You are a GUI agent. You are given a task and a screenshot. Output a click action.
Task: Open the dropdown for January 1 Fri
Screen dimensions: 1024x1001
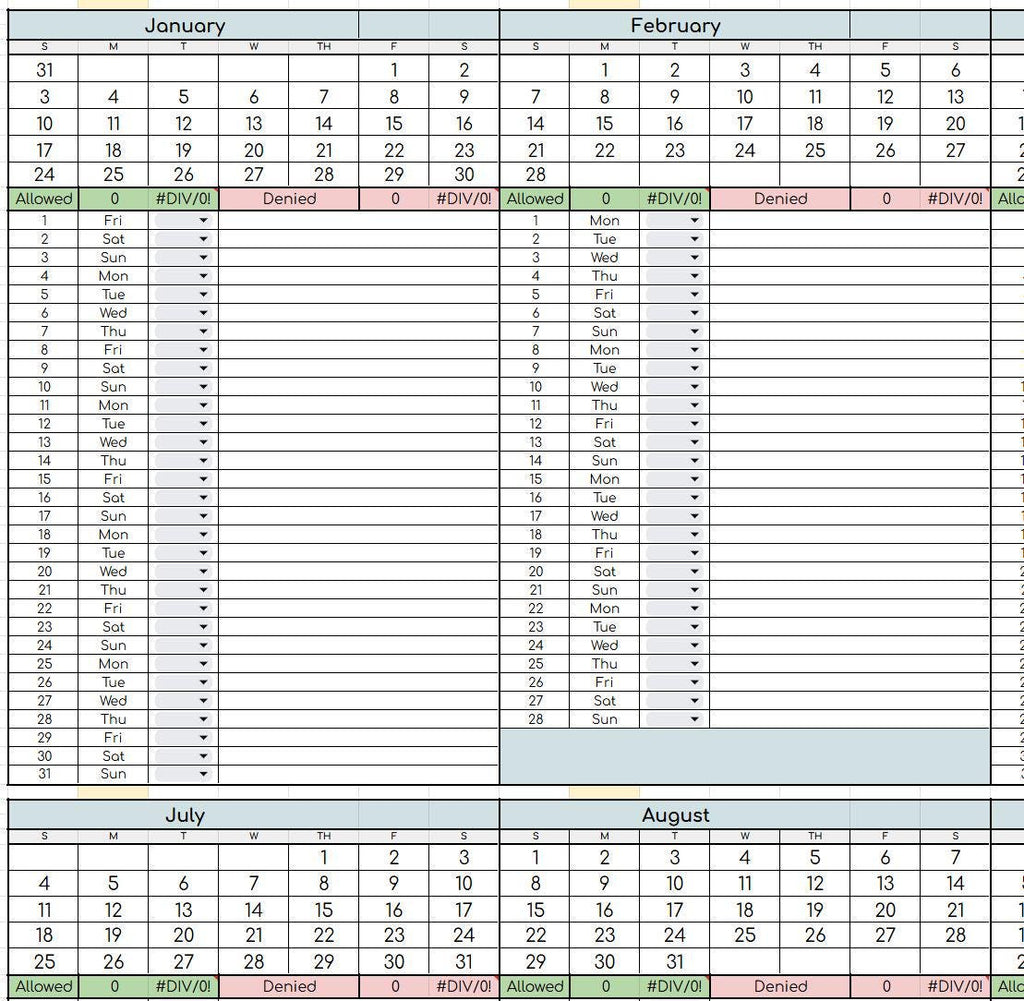tap(184, 220)
